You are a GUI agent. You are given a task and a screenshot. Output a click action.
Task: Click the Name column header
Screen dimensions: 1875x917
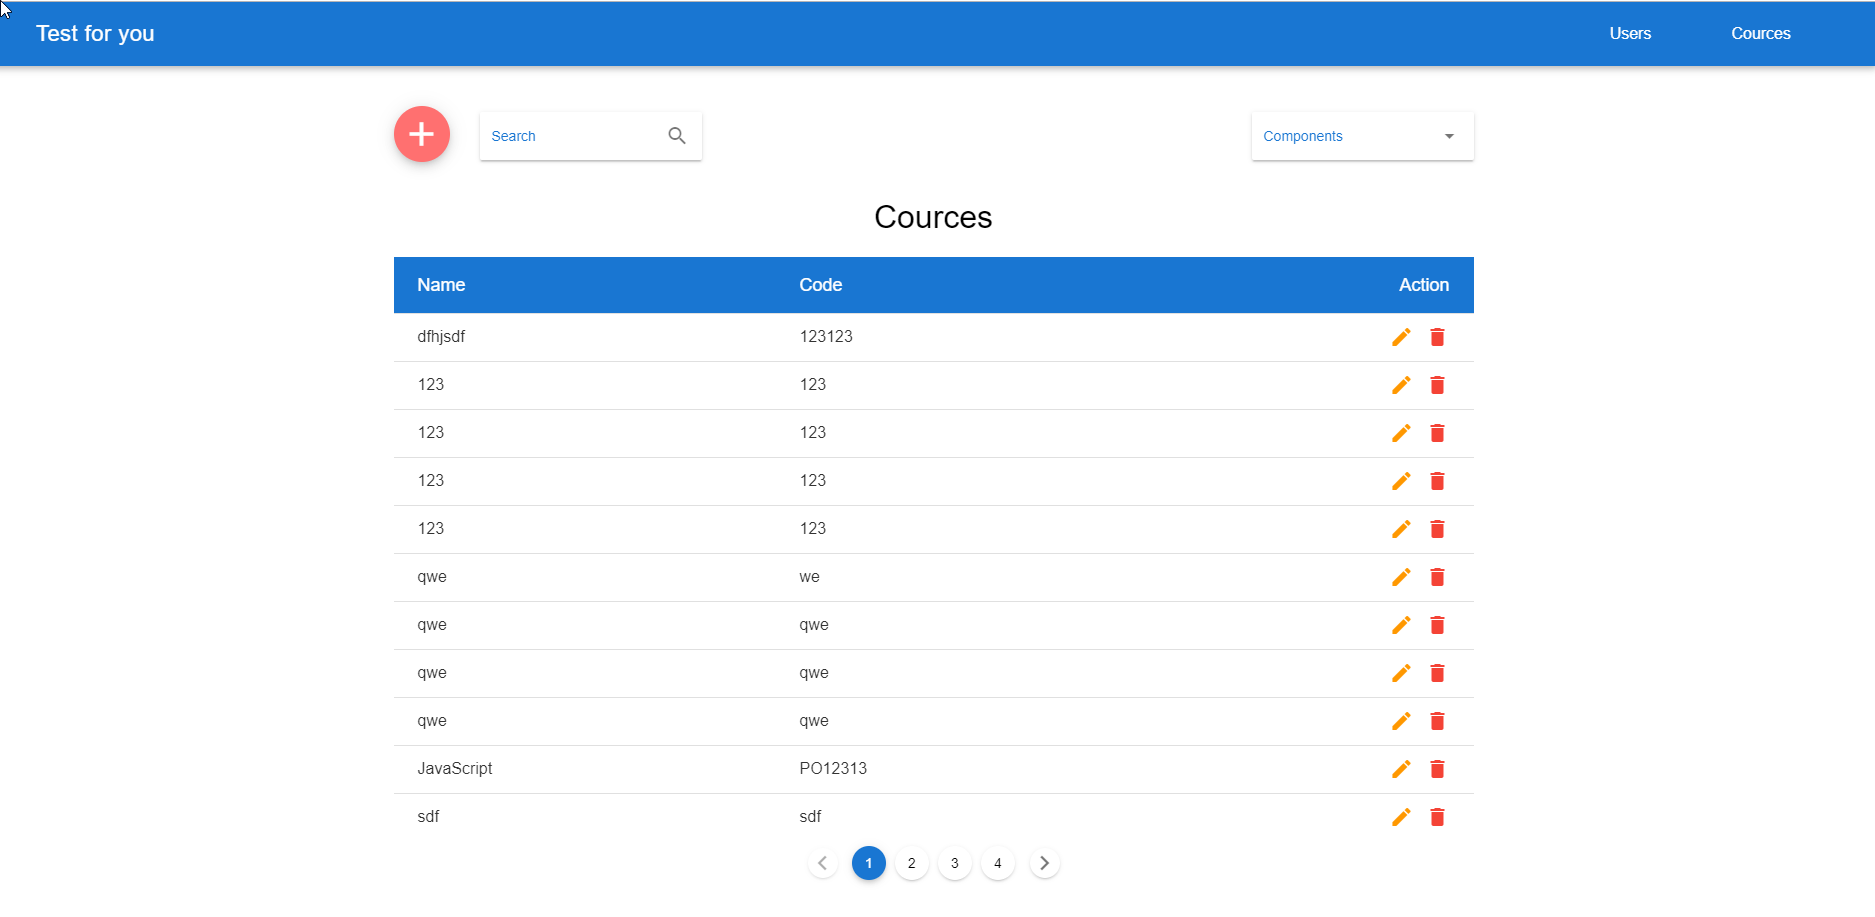pyautogui.click(x=441, y=285)
